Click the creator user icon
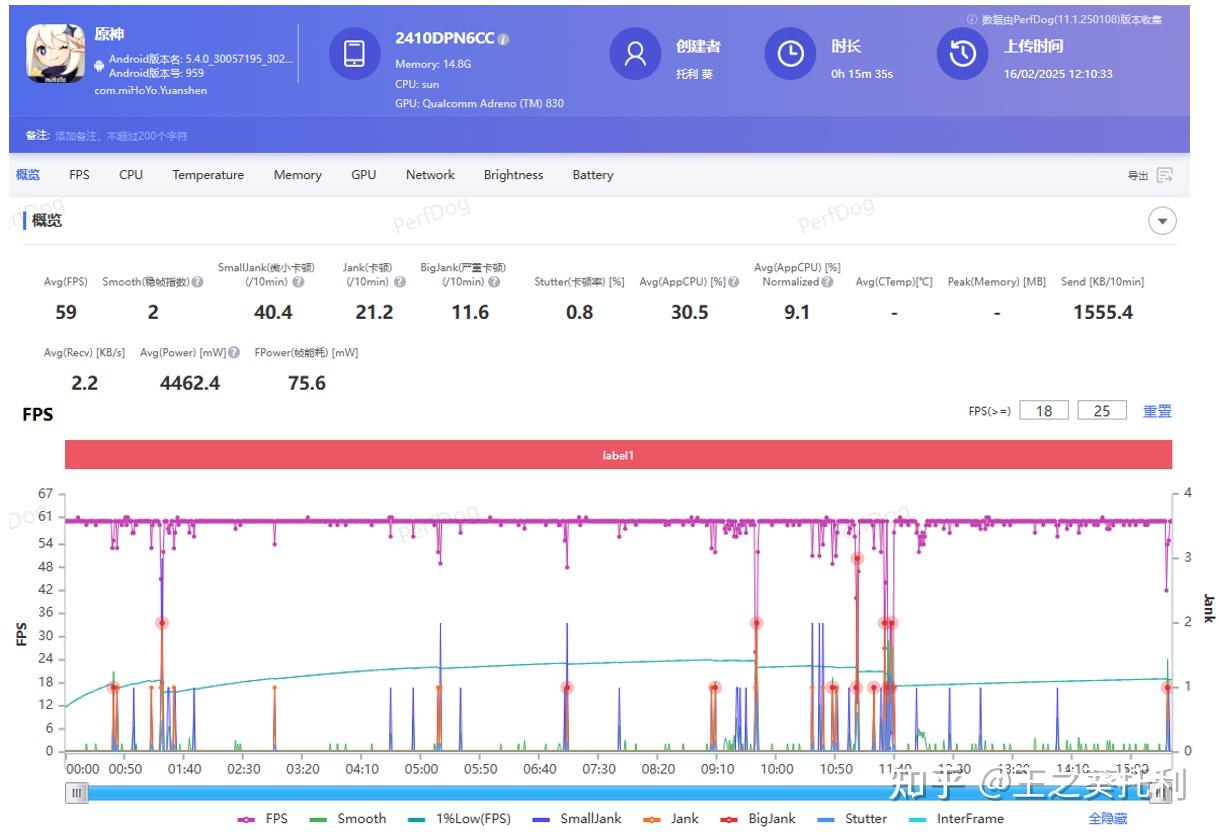This screenshot has height=833, width=1218. click(x=635, y=54)
